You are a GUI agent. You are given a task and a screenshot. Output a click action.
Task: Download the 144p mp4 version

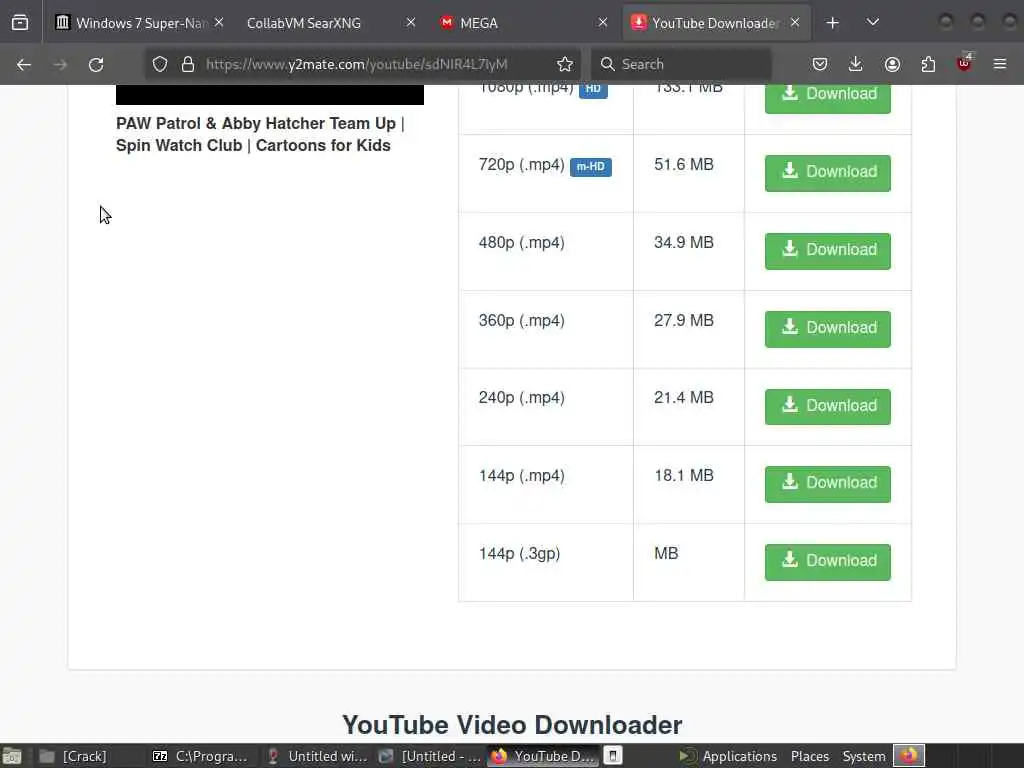(827, 484)
